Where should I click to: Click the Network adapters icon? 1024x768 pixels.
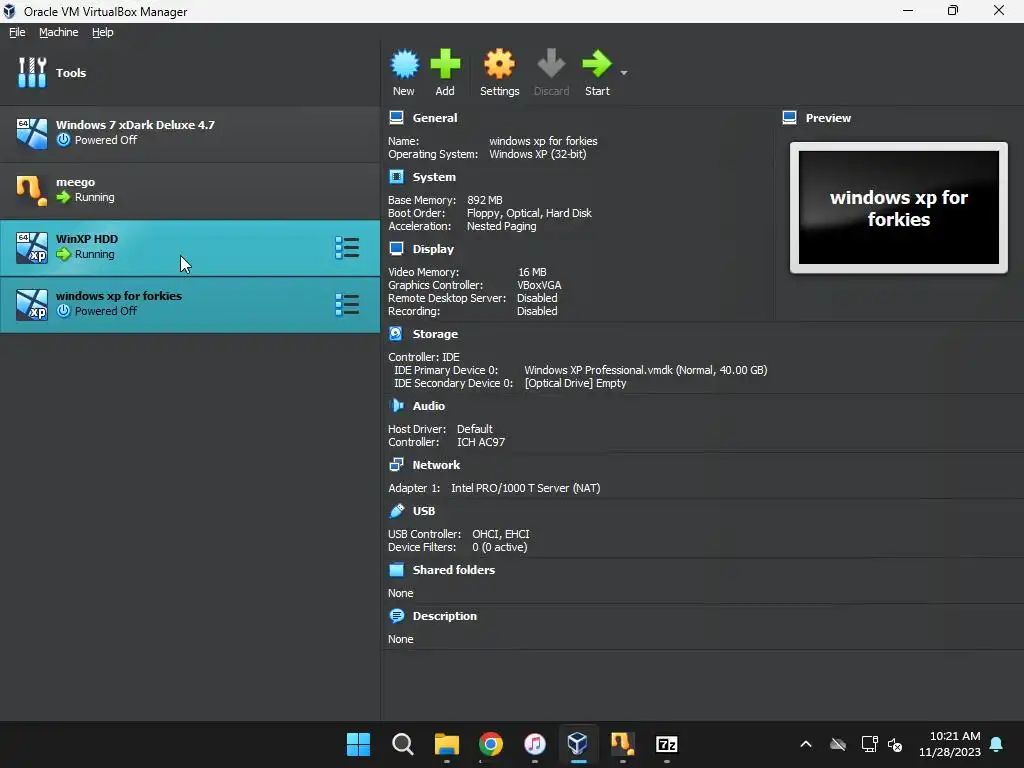[x=396, y=464]
